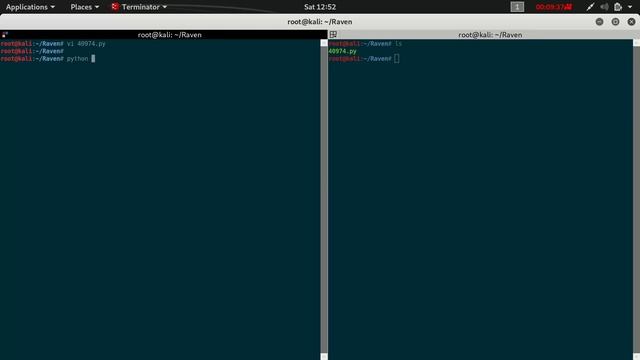The width and height of the screenshot is (640, 360).
Task: Expand the system menu arrow
Action: point(630,7)
